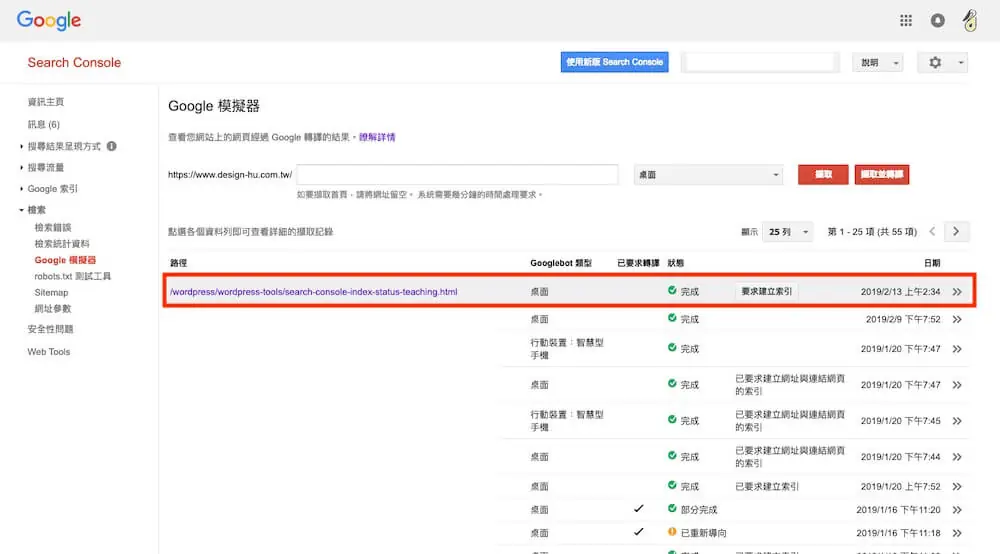This screenshot has height=554, width=1000.
Task: Click the red 擷取 button
Action: (823, 175)
